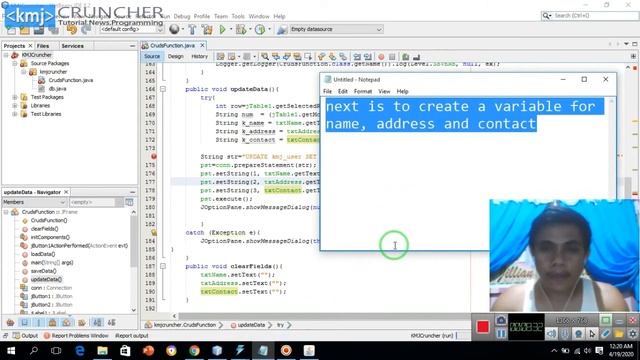
Task: Click the Java app icon on taskbar
Action: tap(309, 351)
